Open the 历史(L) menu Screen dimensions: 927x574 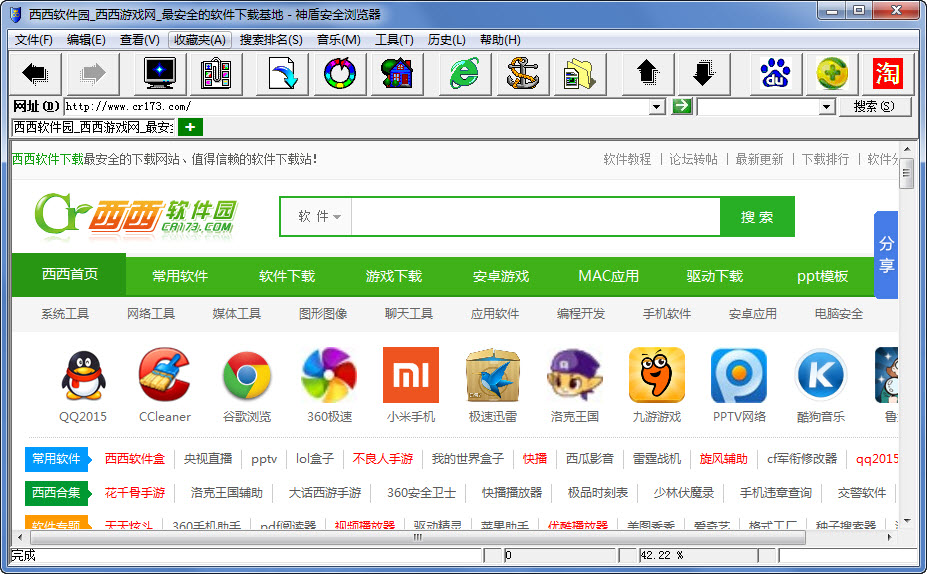(x=447, y=40)
